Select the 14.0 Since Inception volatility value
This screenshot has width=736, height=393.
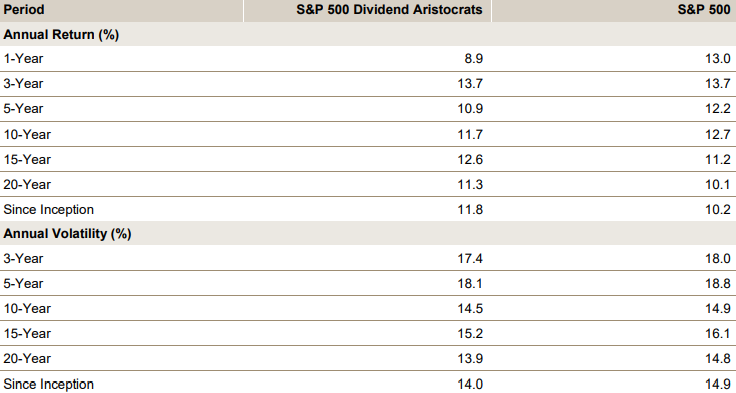[470, 384]
